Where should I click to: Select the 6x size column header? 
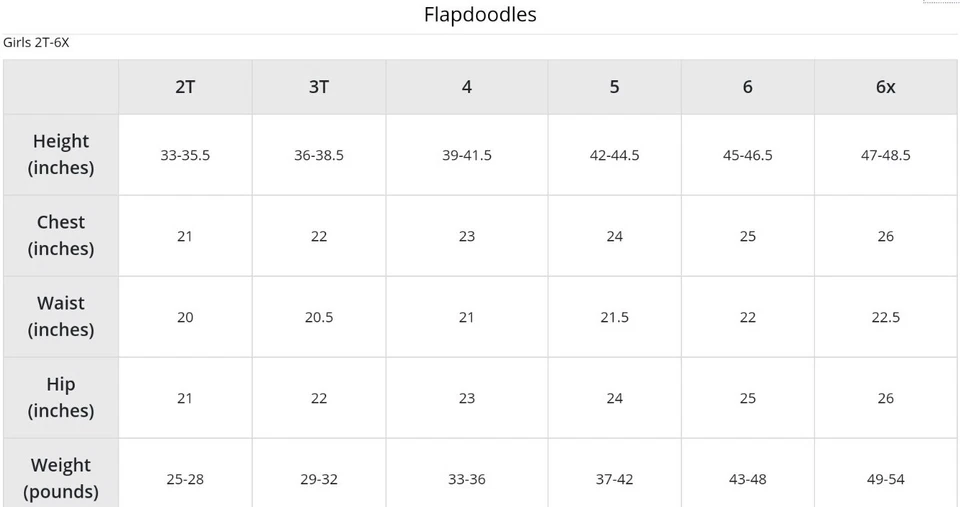(885, 87)
